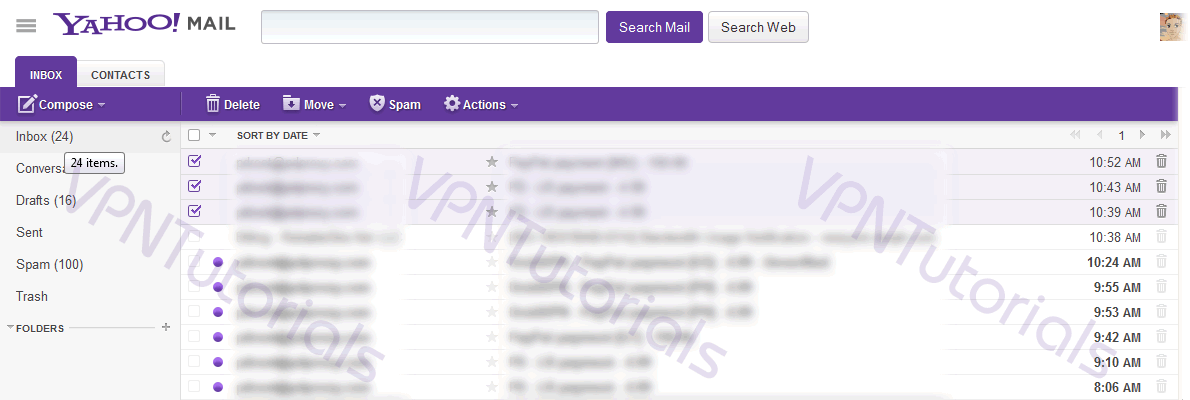Image resolution: width=1190 pixels, height=400 pixels.
Task: Delete the 10:52 AM email via trash icon
Action: coord(1161,160)
